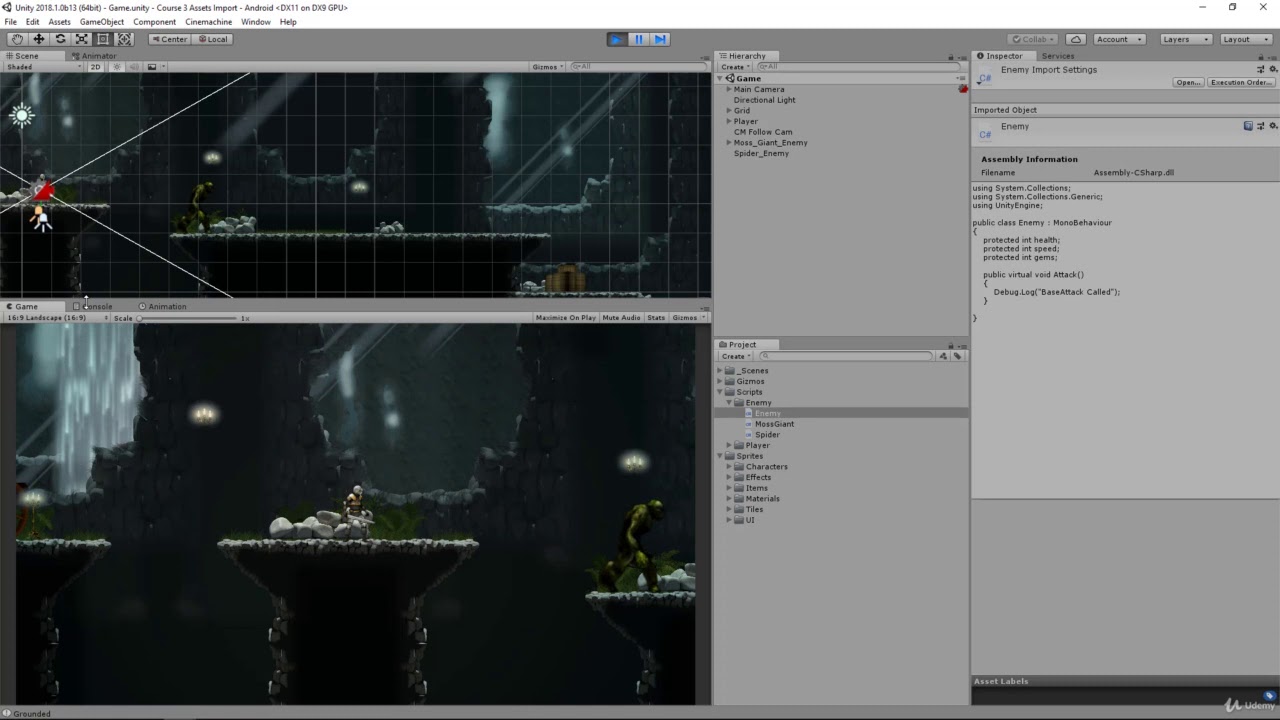Viewport: 1280px width, 720px height.
Task: Toggle Stats overlay in Game view
Action: [656, 318]
